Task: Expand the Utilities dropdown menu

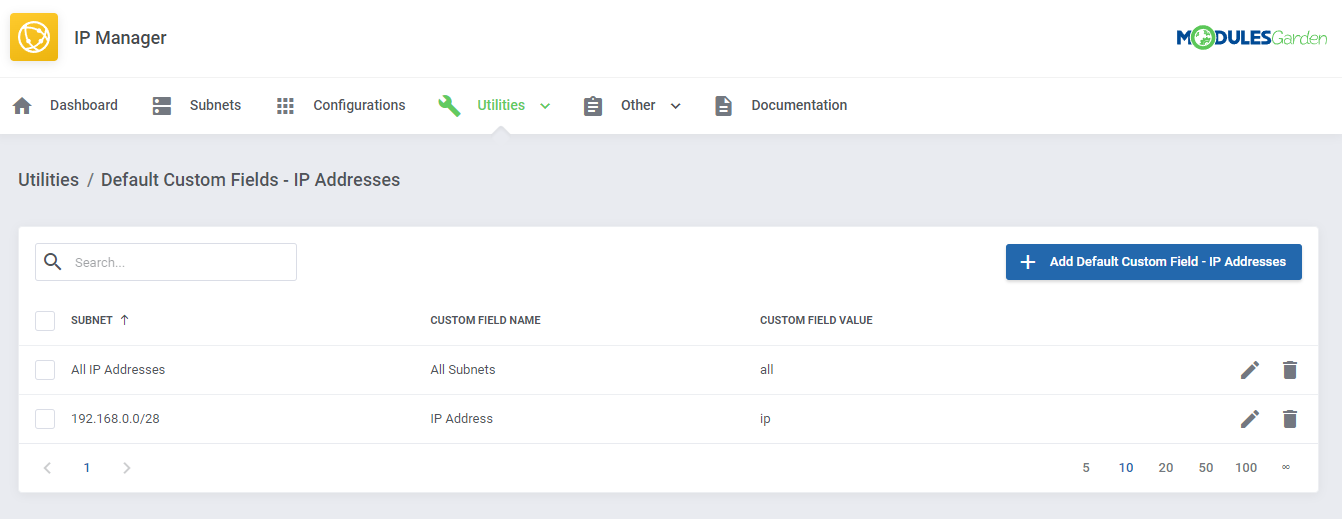Action: [545, 106]
